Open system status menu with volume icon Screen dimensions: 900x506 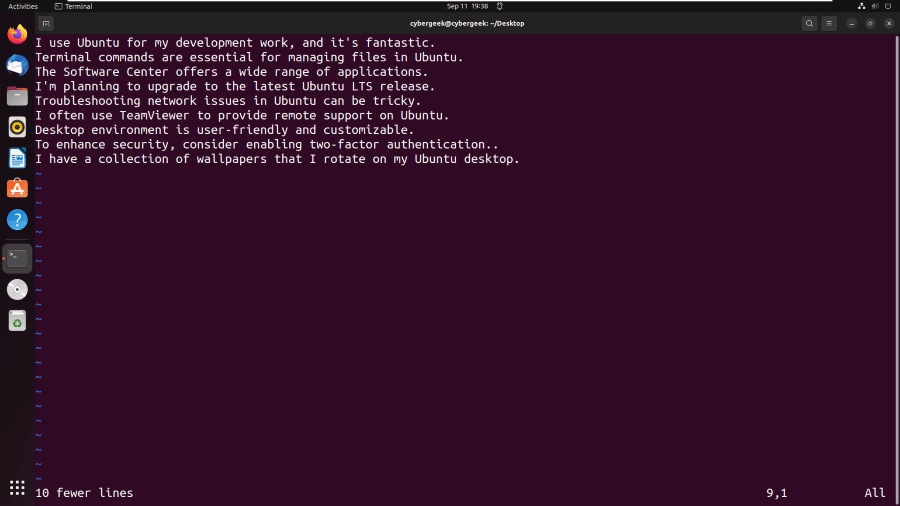coord(875,6)
